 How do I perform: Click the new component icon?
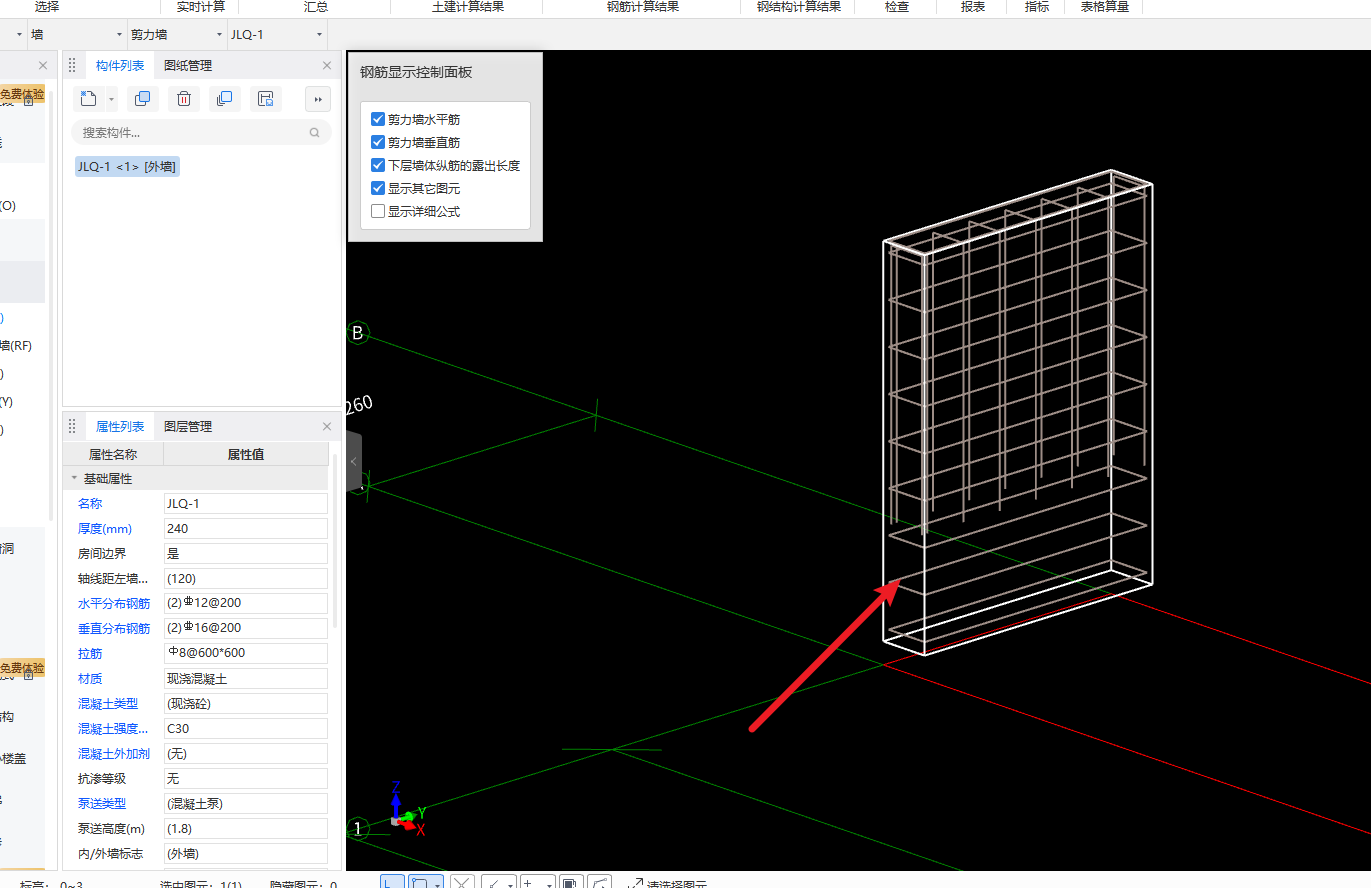[88, 98]
